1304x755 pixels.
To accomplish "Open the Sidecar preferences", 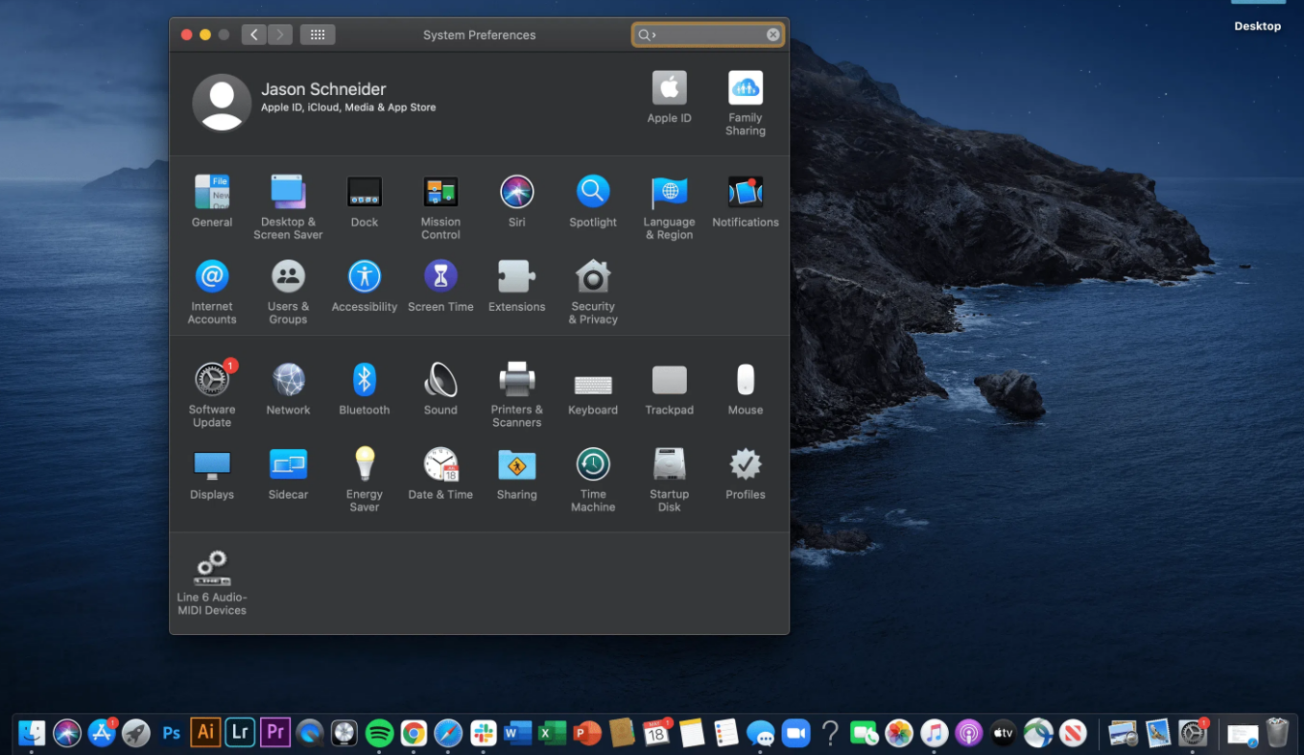I will tap(288, 465).
